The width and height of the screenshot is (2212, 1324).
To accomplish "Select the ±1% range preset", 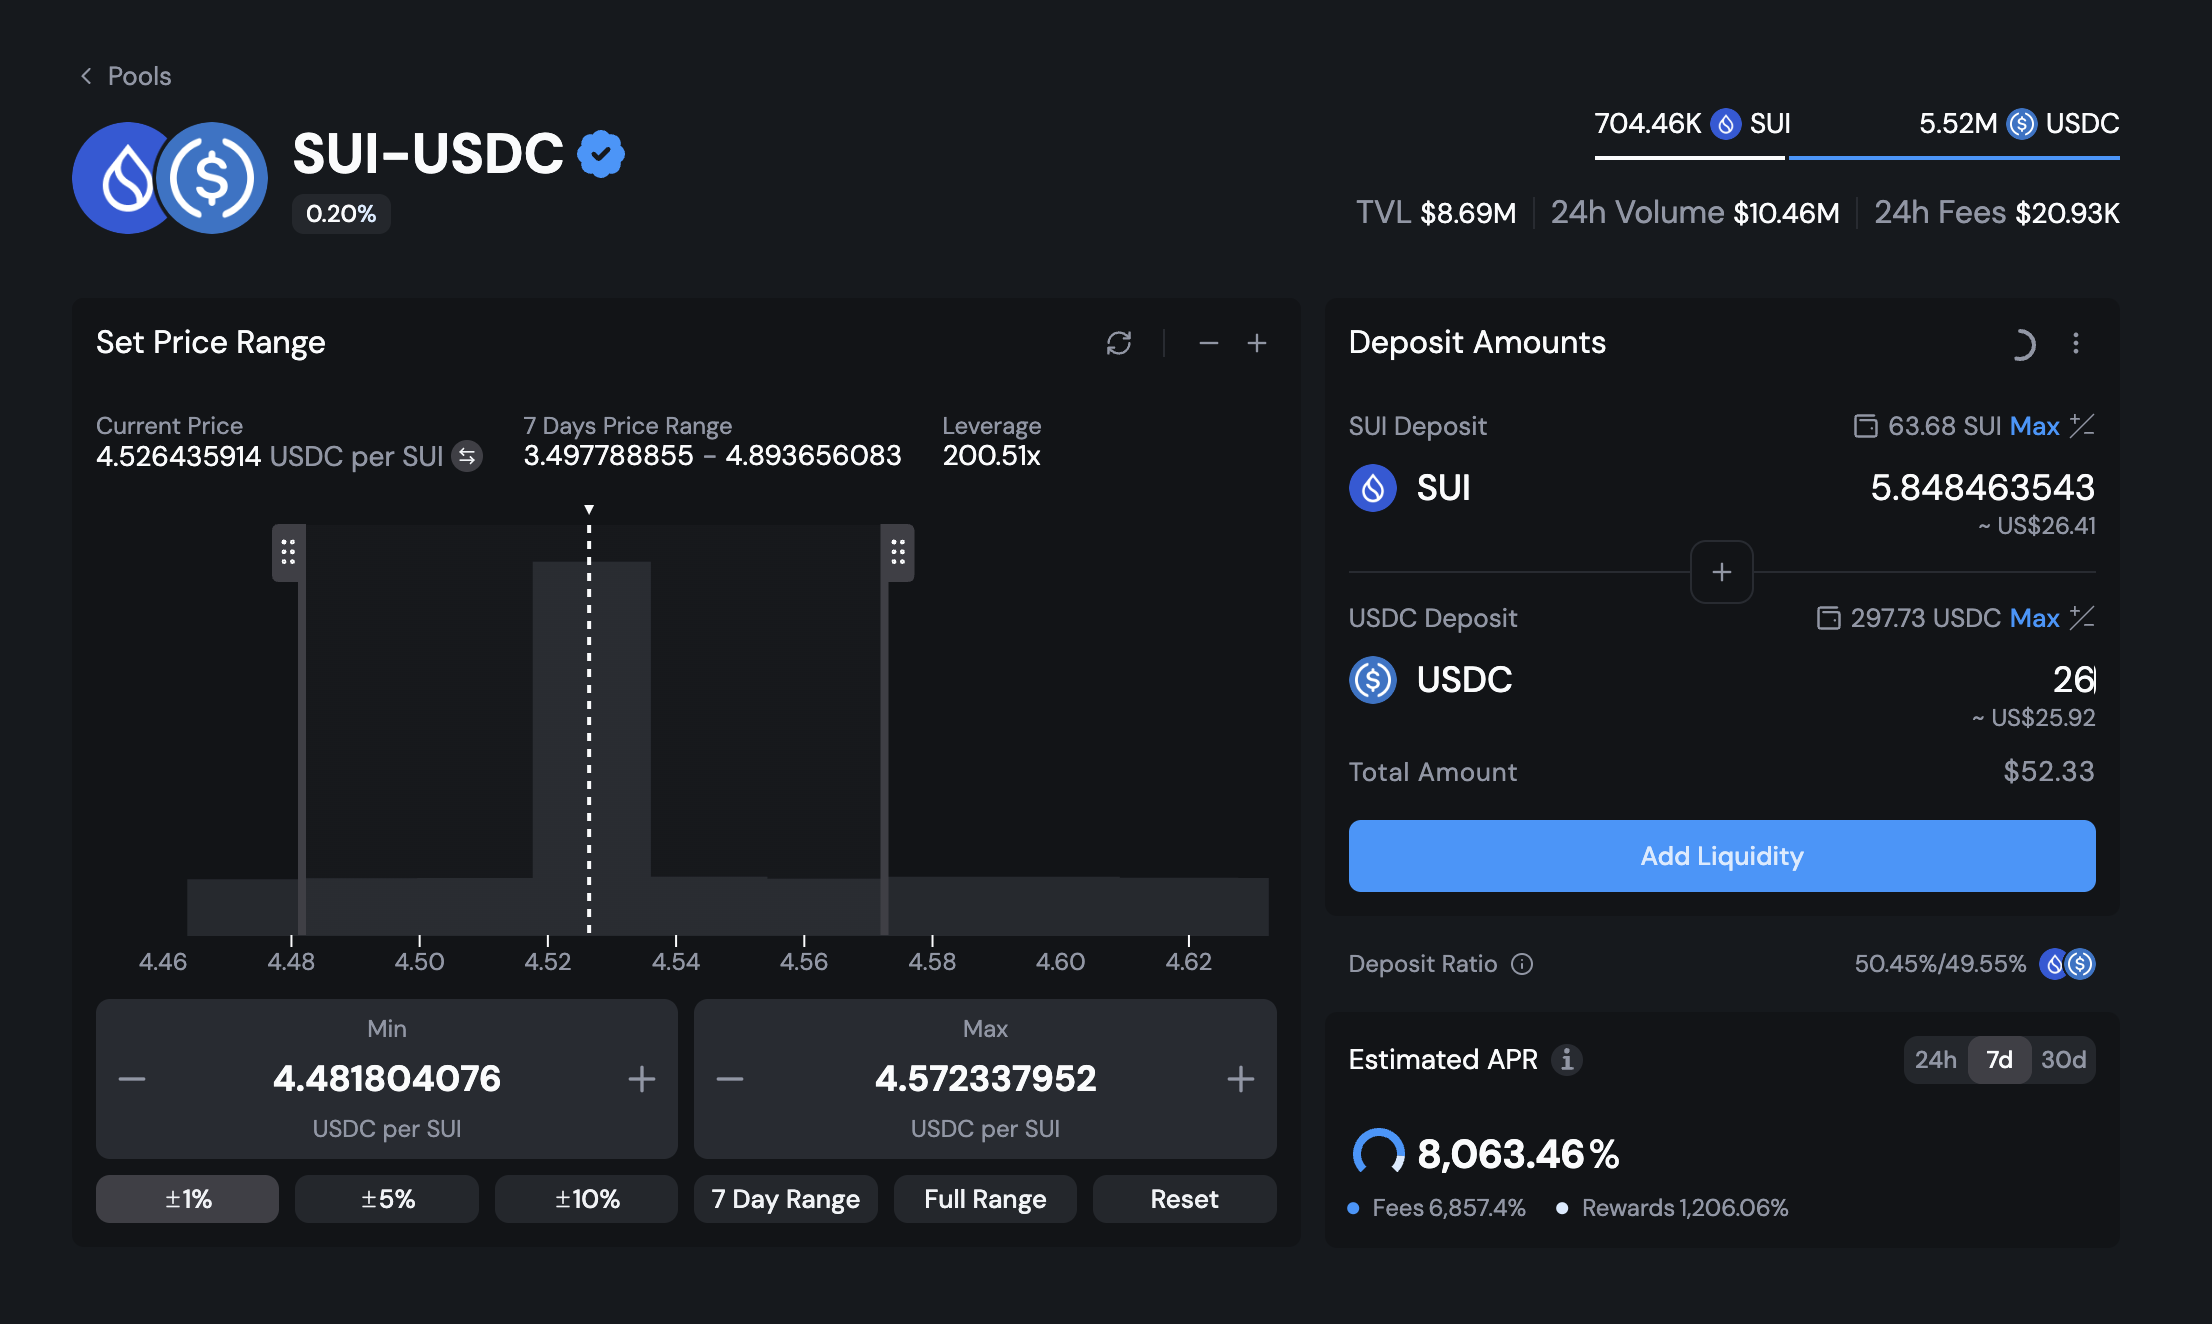I will pyautogui.click(x=187, y=1198).
